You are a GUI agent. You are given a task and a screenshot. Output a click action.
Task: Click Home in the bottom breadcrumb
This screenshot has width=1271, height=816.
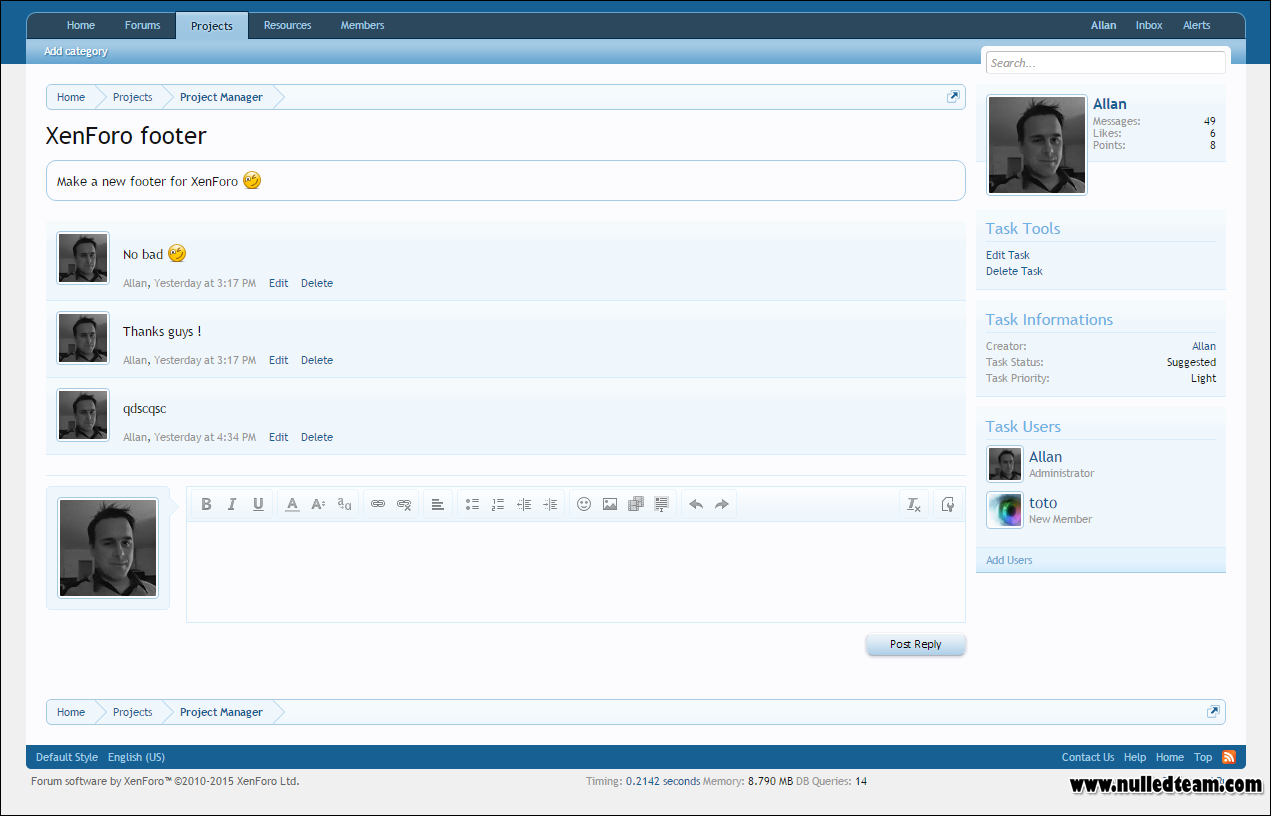click(x=71, y=712)
